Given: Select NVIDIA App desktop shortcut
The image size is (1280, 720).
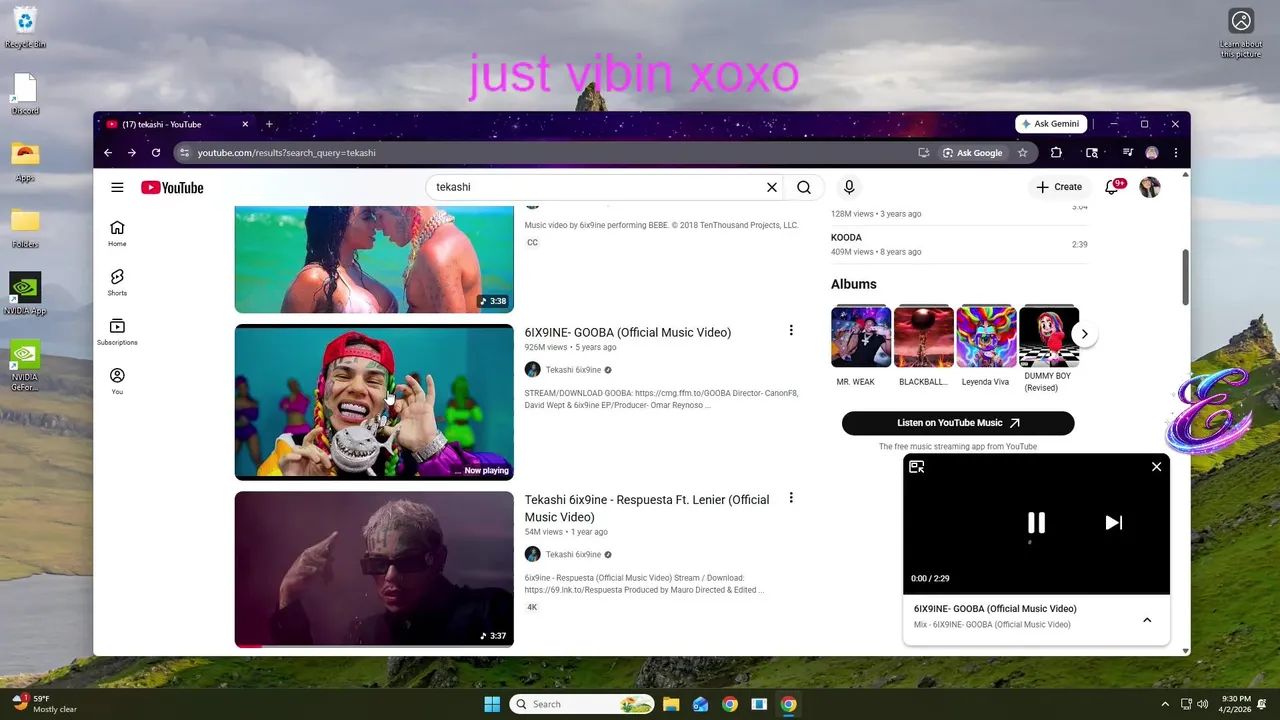Looking at the screenshot, I should click(25, 294).
